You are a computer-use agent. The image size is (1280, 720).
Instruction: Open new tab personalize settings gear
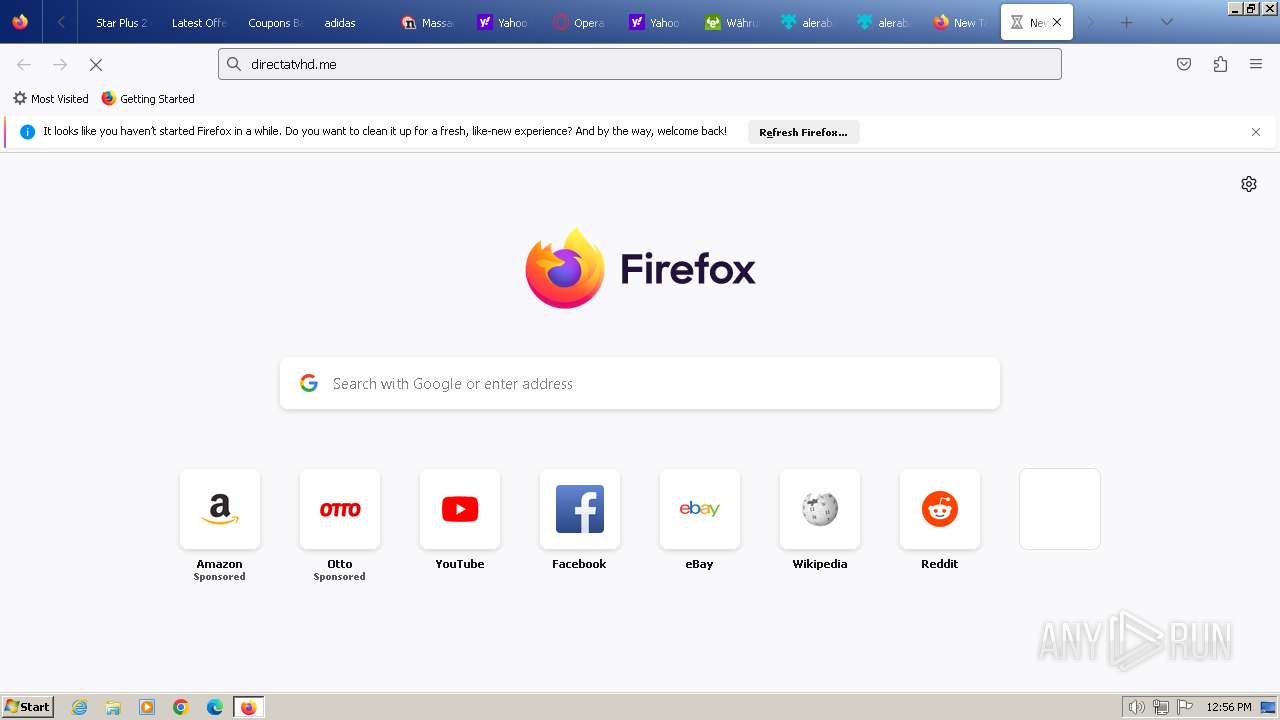[x=1249, y=184]
